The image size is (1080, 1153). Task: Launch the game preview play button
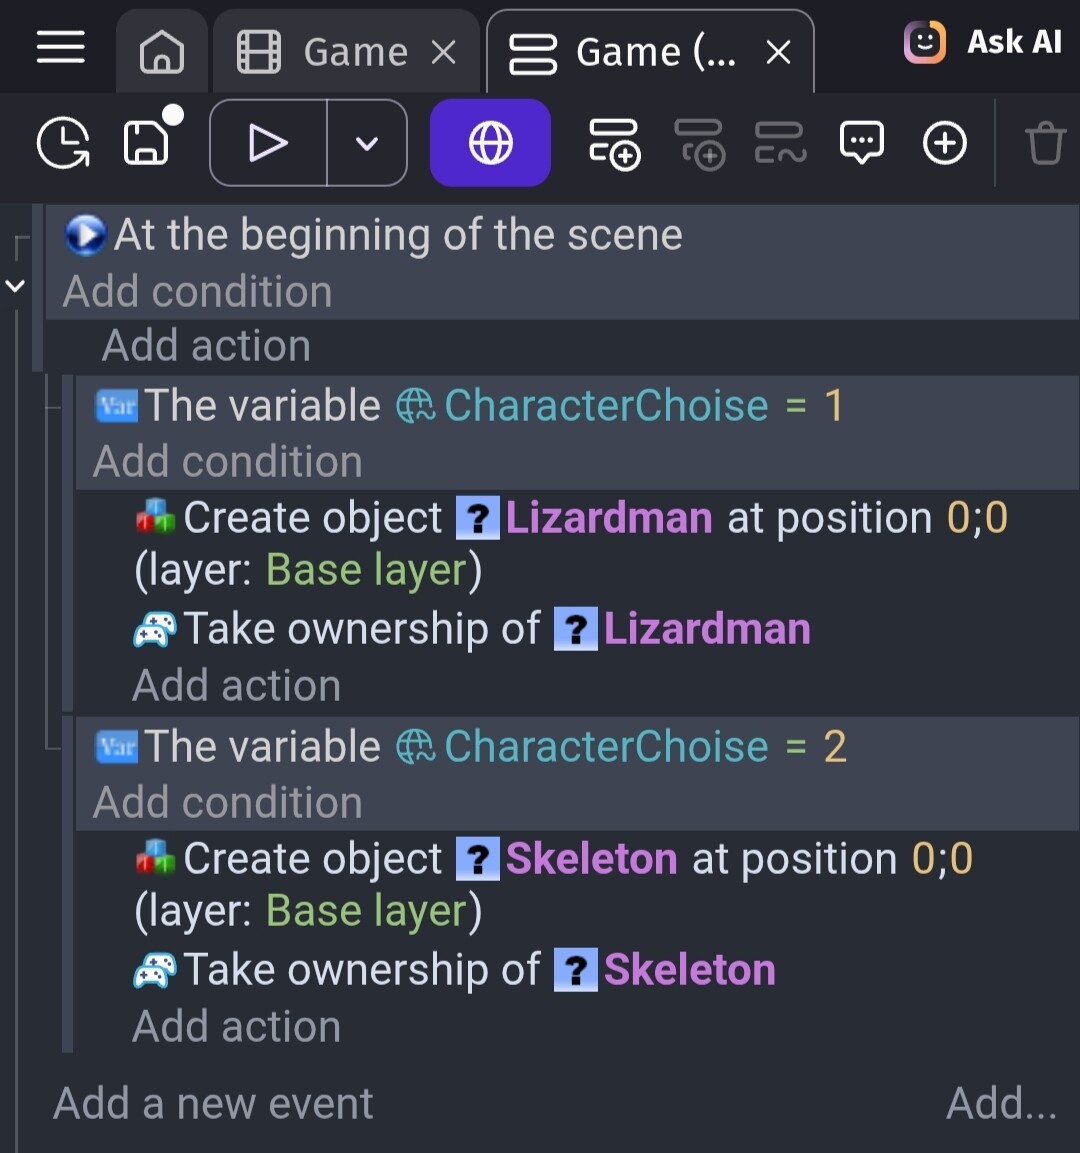point(267,143)
